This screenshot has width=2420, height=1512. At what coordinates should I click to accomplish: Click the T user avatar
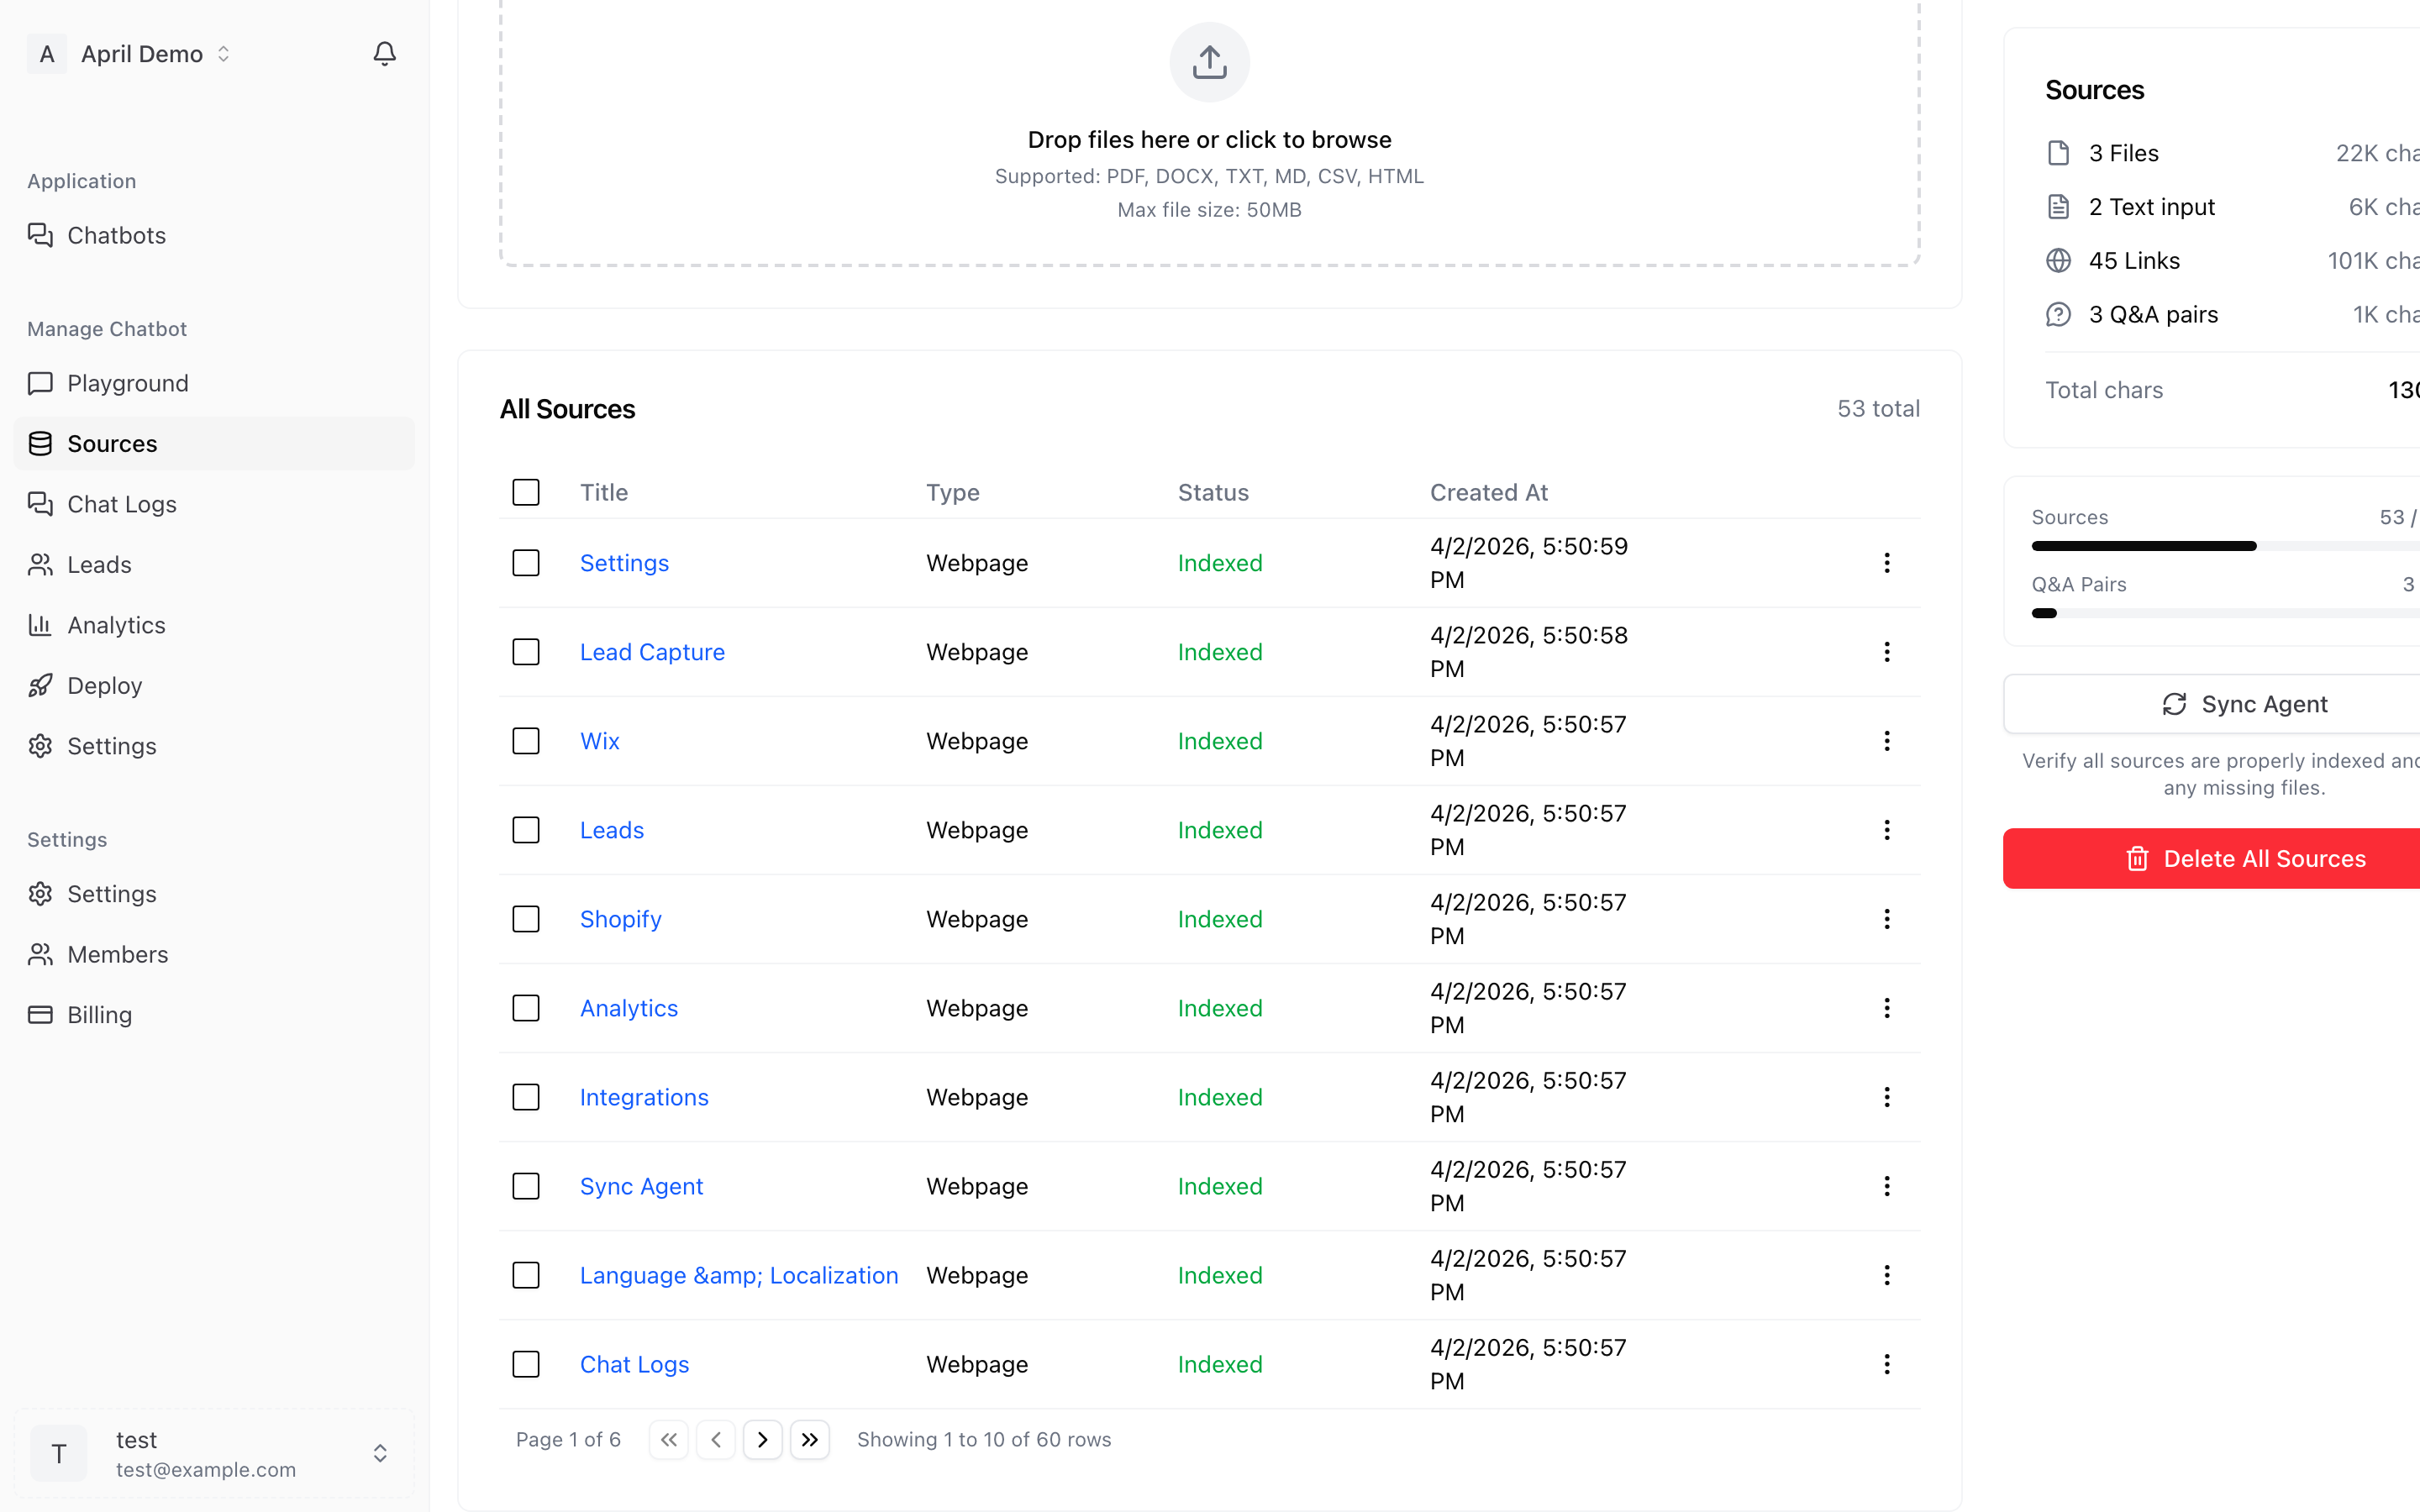[x=59, y=1454]
